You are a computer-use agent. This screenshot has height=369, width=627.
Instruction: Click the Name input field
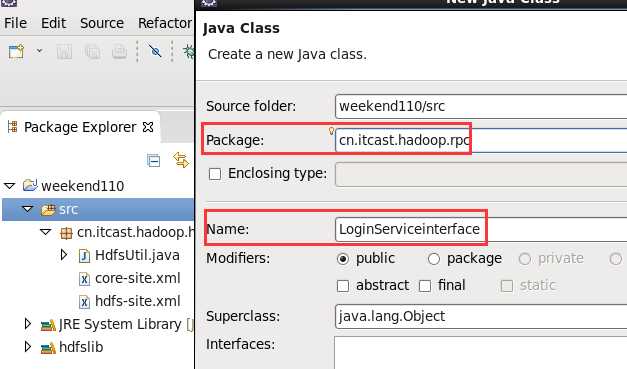click(x=481, y=229)
